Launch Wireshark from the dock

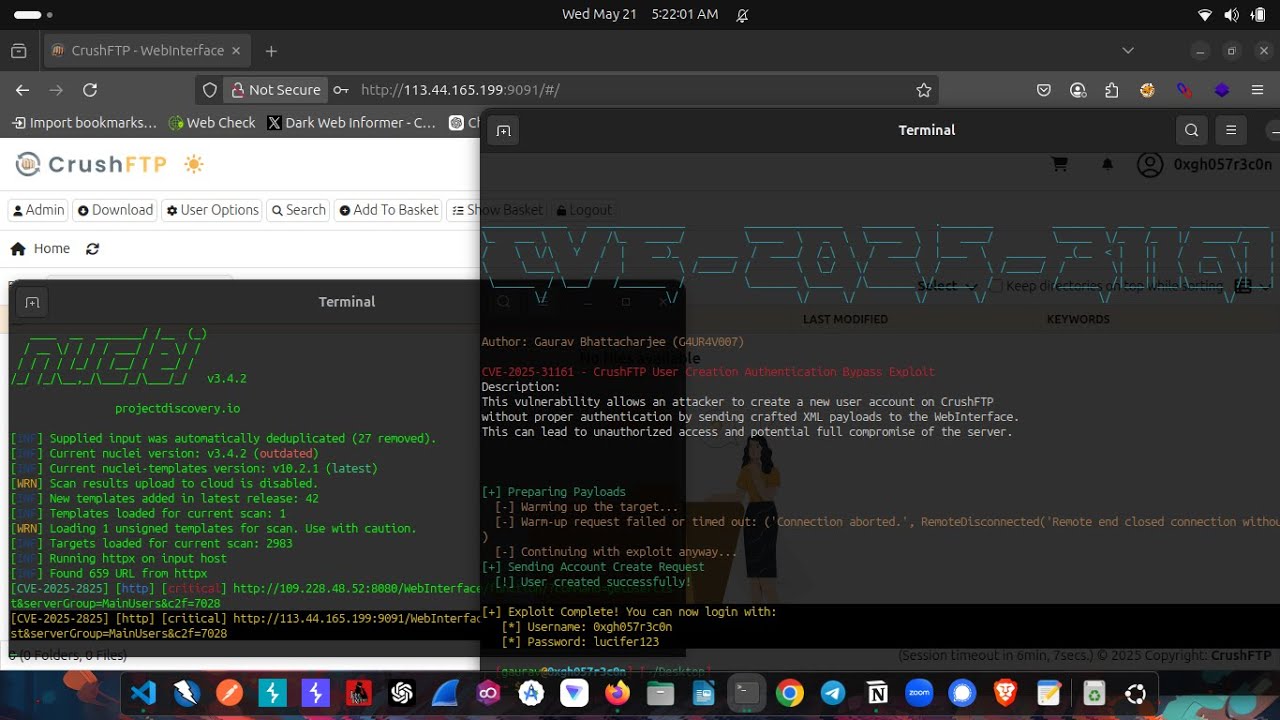click(x=445, y=693)
